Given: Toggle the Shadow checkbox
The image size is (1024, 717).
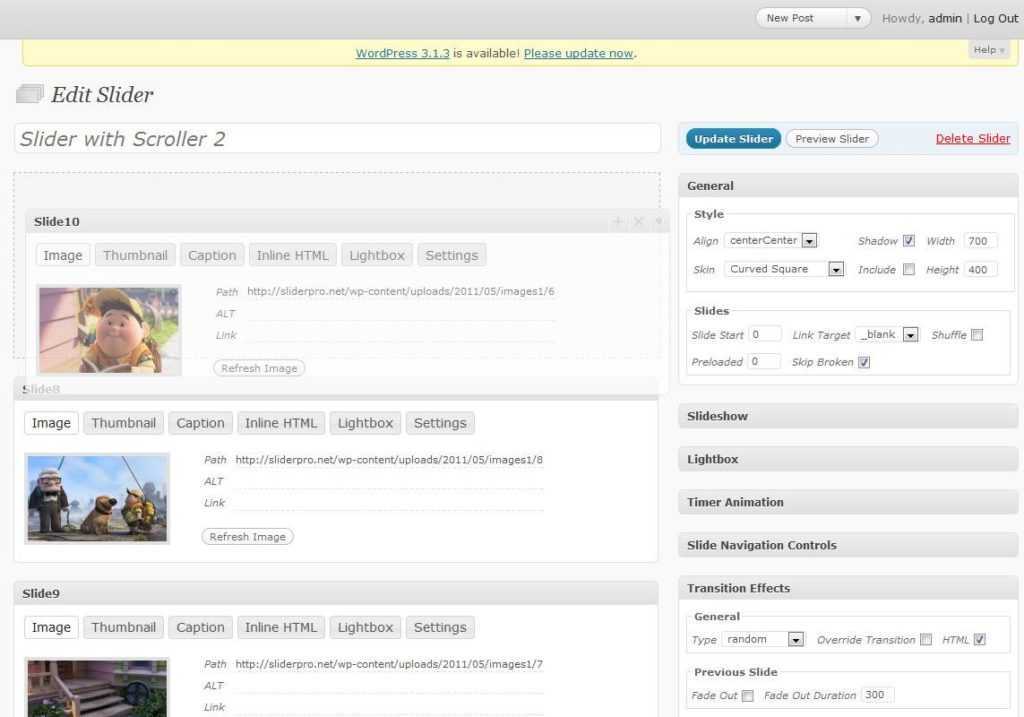Looking at the screenshot, I should coord(908,241).
